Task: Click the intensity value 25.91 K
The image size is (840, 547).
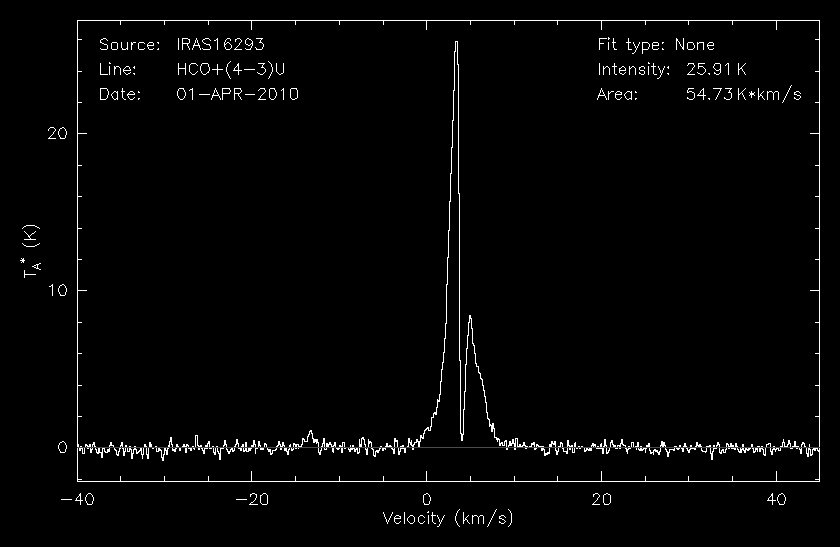Action: tap(716, 69)
